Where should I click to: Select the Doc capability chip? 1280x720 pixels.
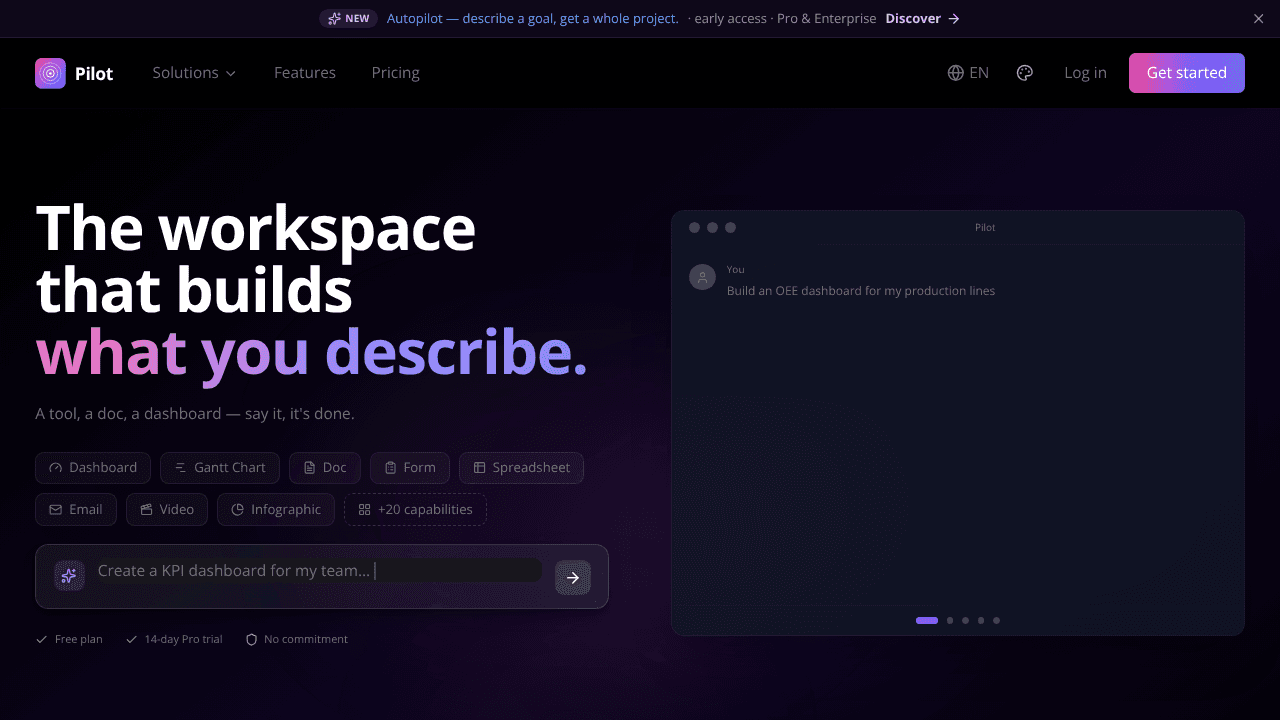point(325,468)
